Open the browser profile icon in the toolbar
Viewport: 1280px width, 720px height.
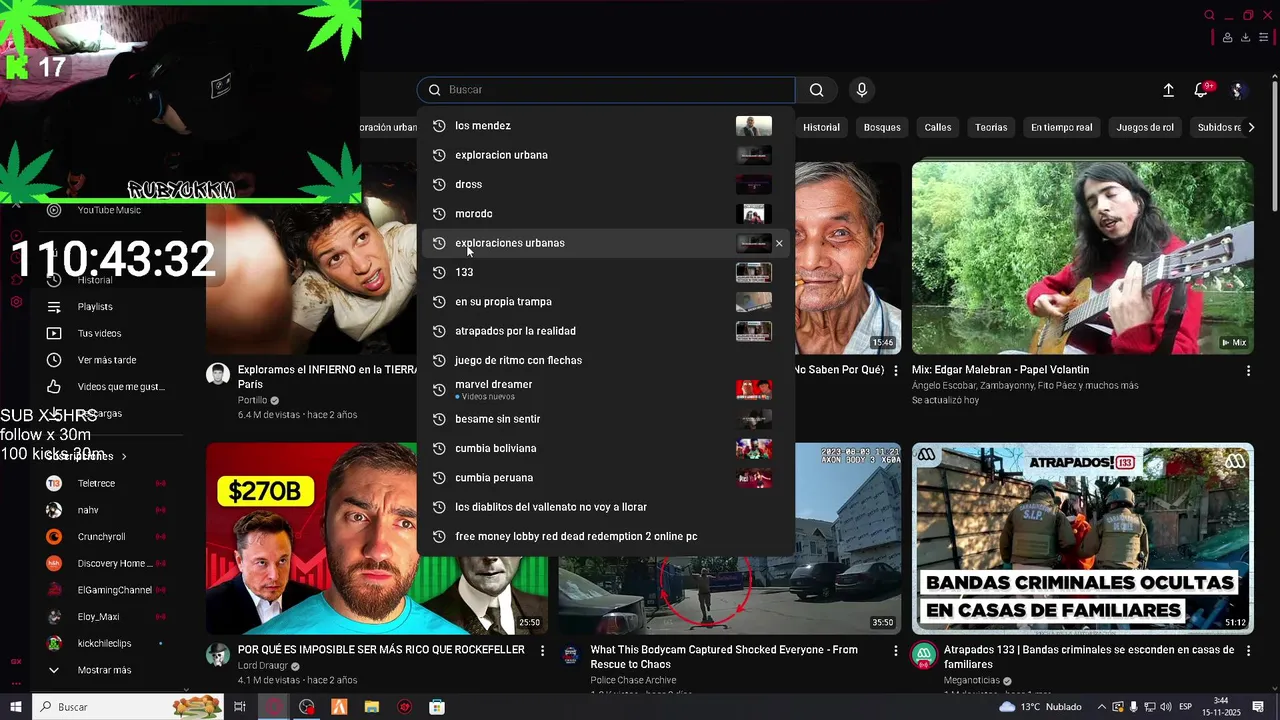1227,37
